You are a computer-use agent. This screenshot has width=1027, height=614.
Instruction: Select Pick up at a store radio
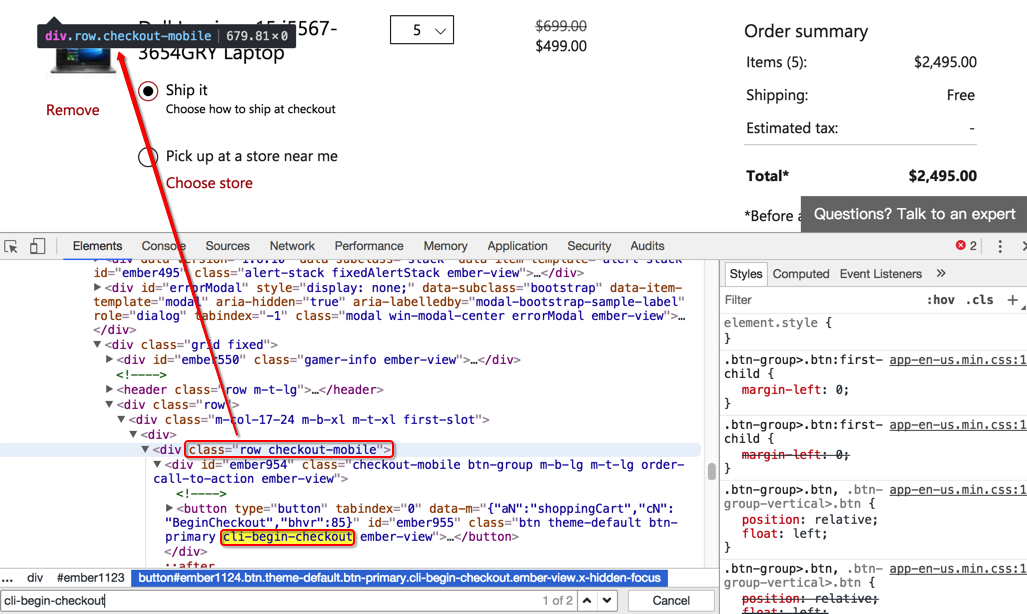(x=148, y=157)
